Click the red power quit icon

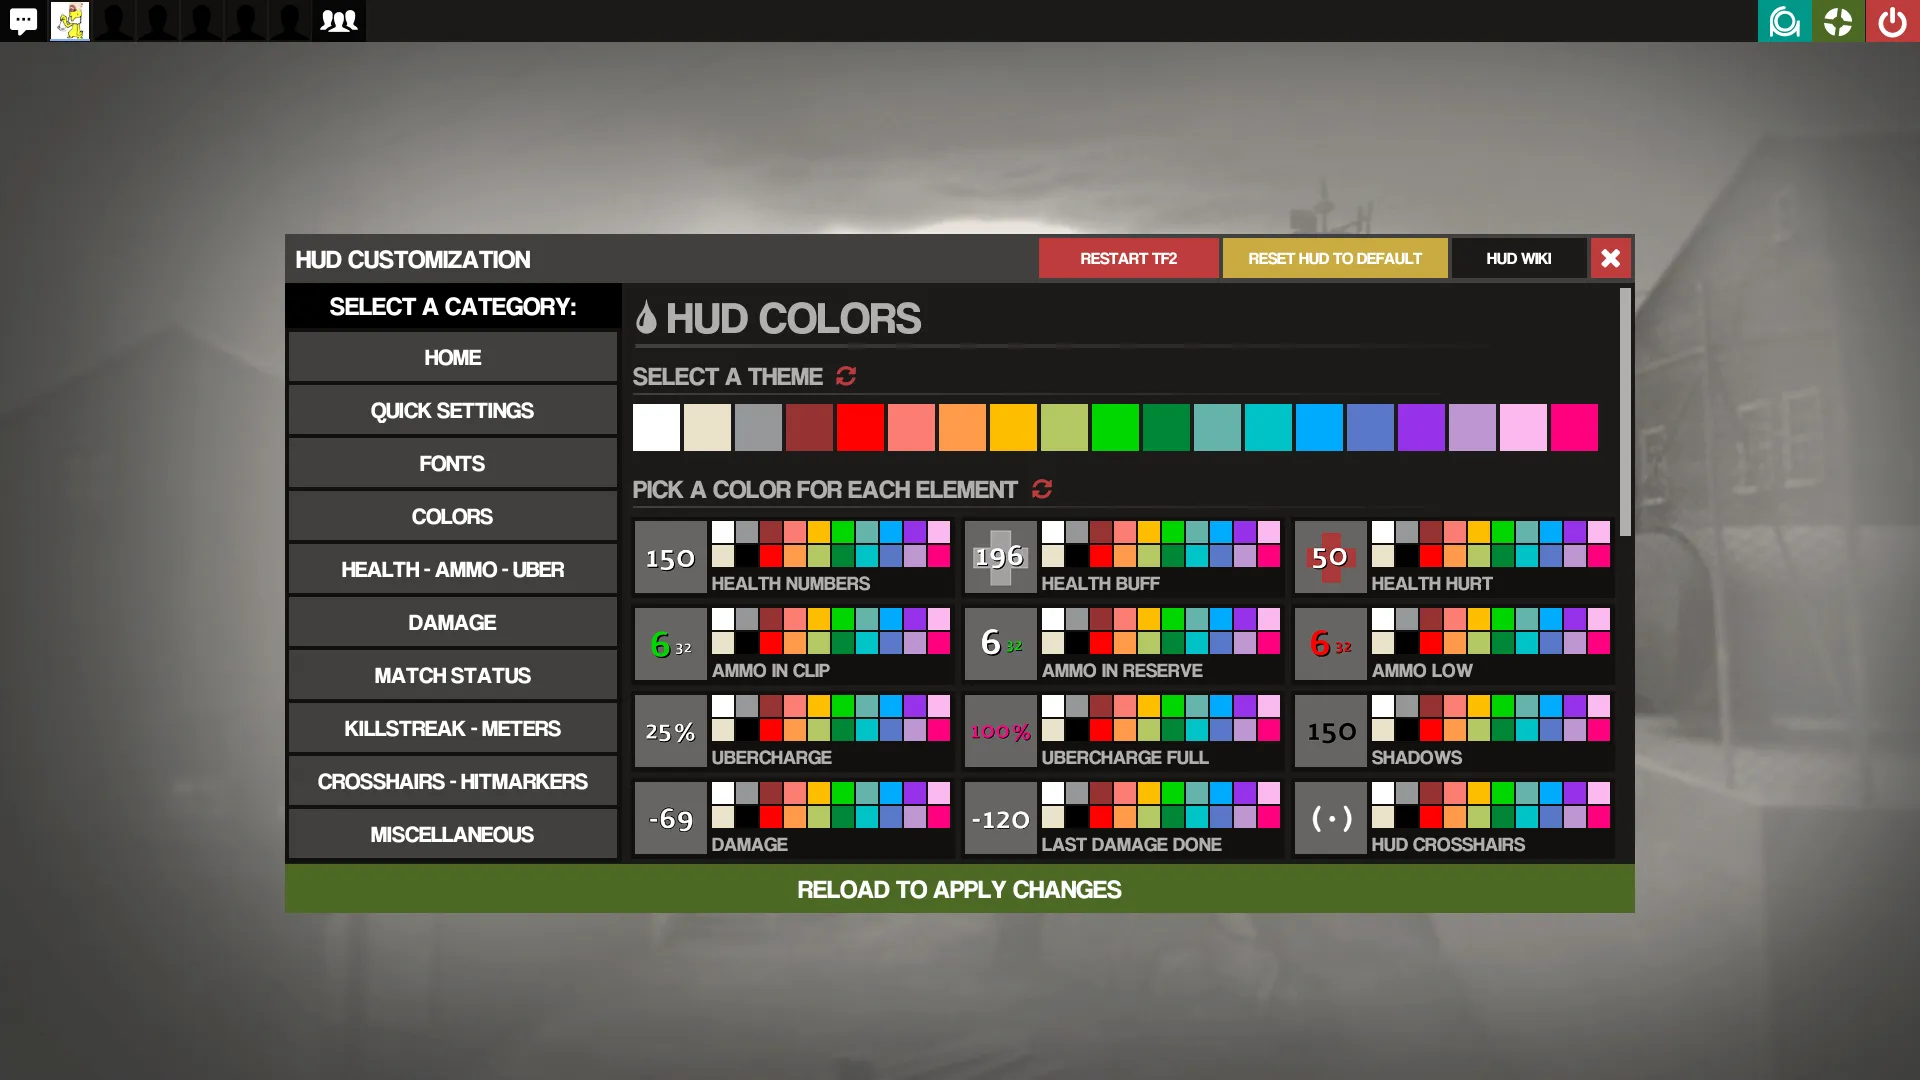coord(1892,21)
